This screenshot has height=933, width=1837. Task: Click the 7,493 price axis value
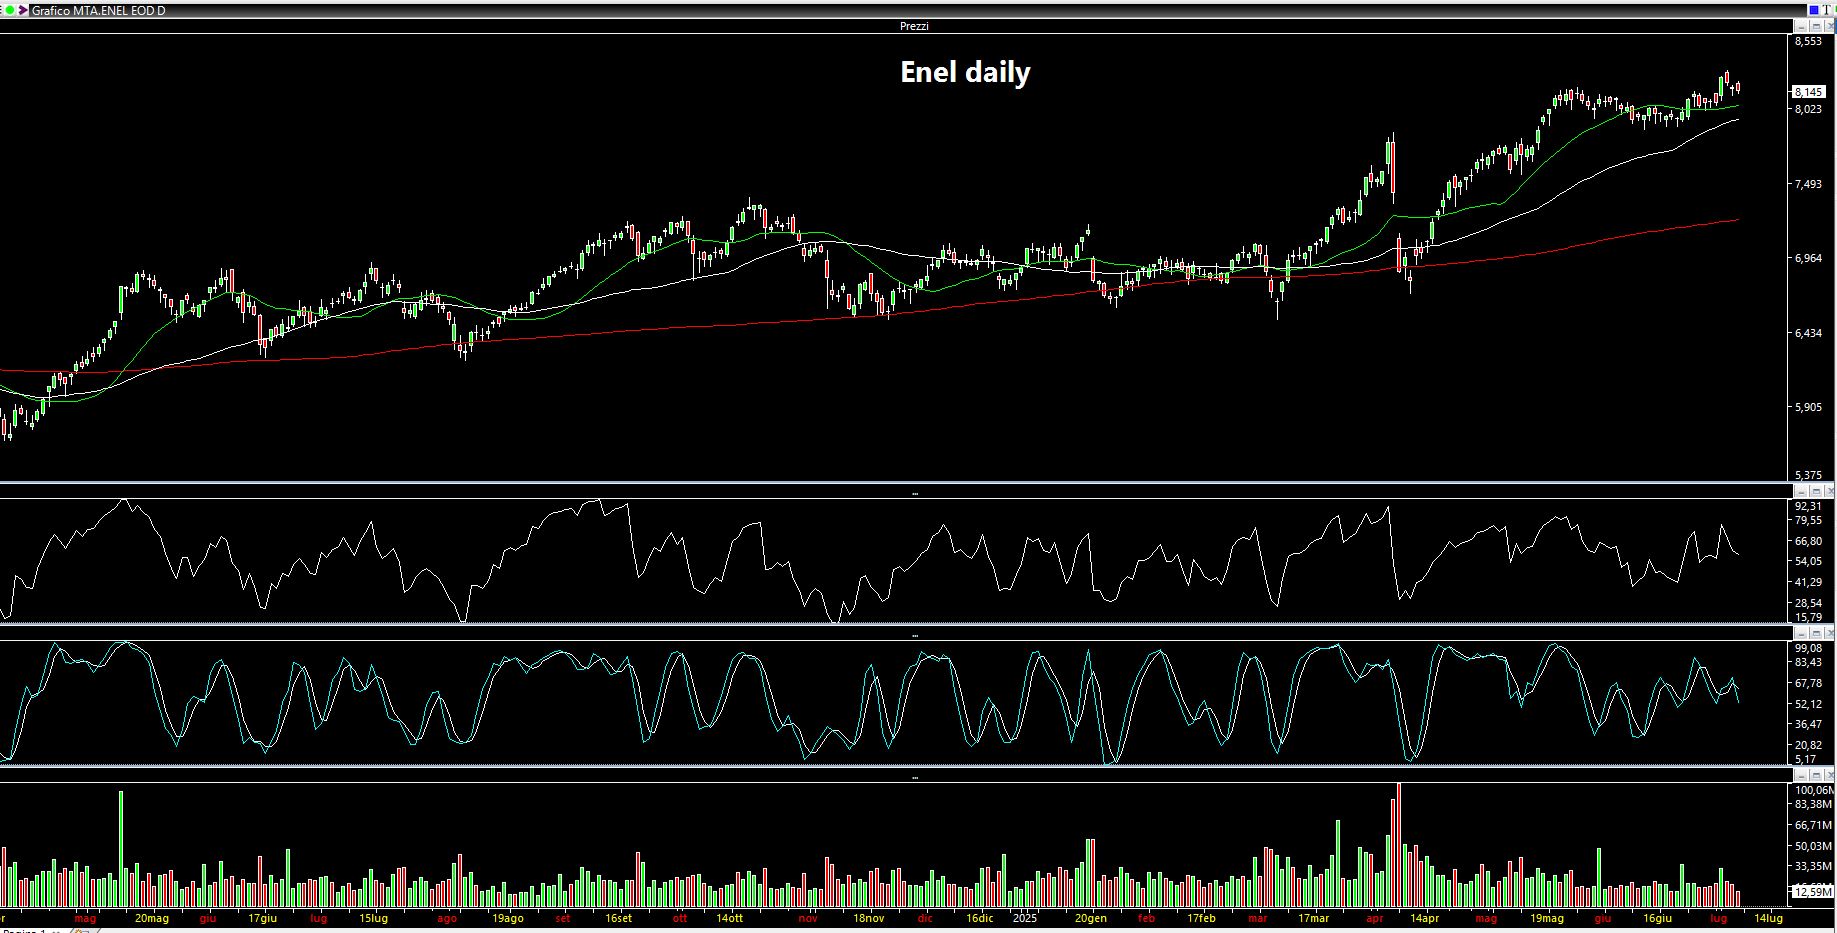click(1809, 184)
